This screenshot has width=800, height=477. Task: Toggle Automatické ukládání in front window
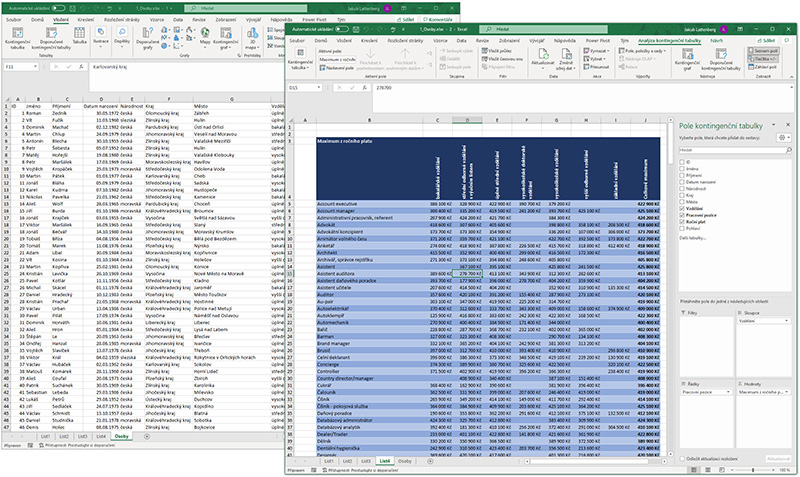click(x=342, y=29)
